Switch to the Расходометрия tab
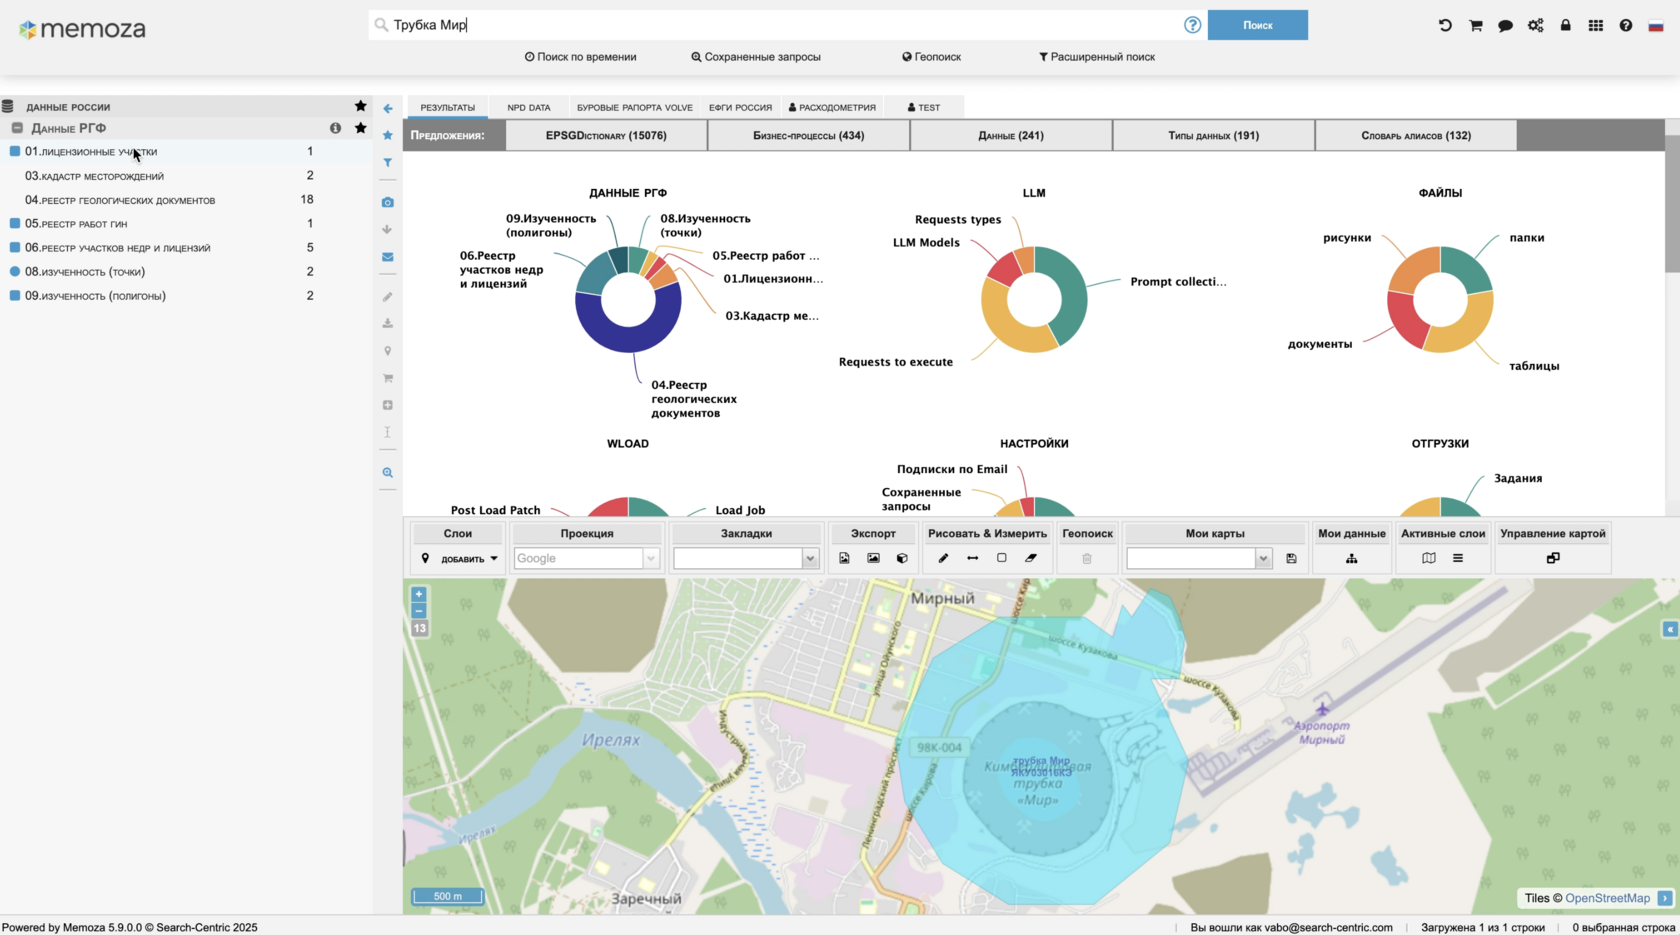The image size is (1680, 935). tap(832, 107)
